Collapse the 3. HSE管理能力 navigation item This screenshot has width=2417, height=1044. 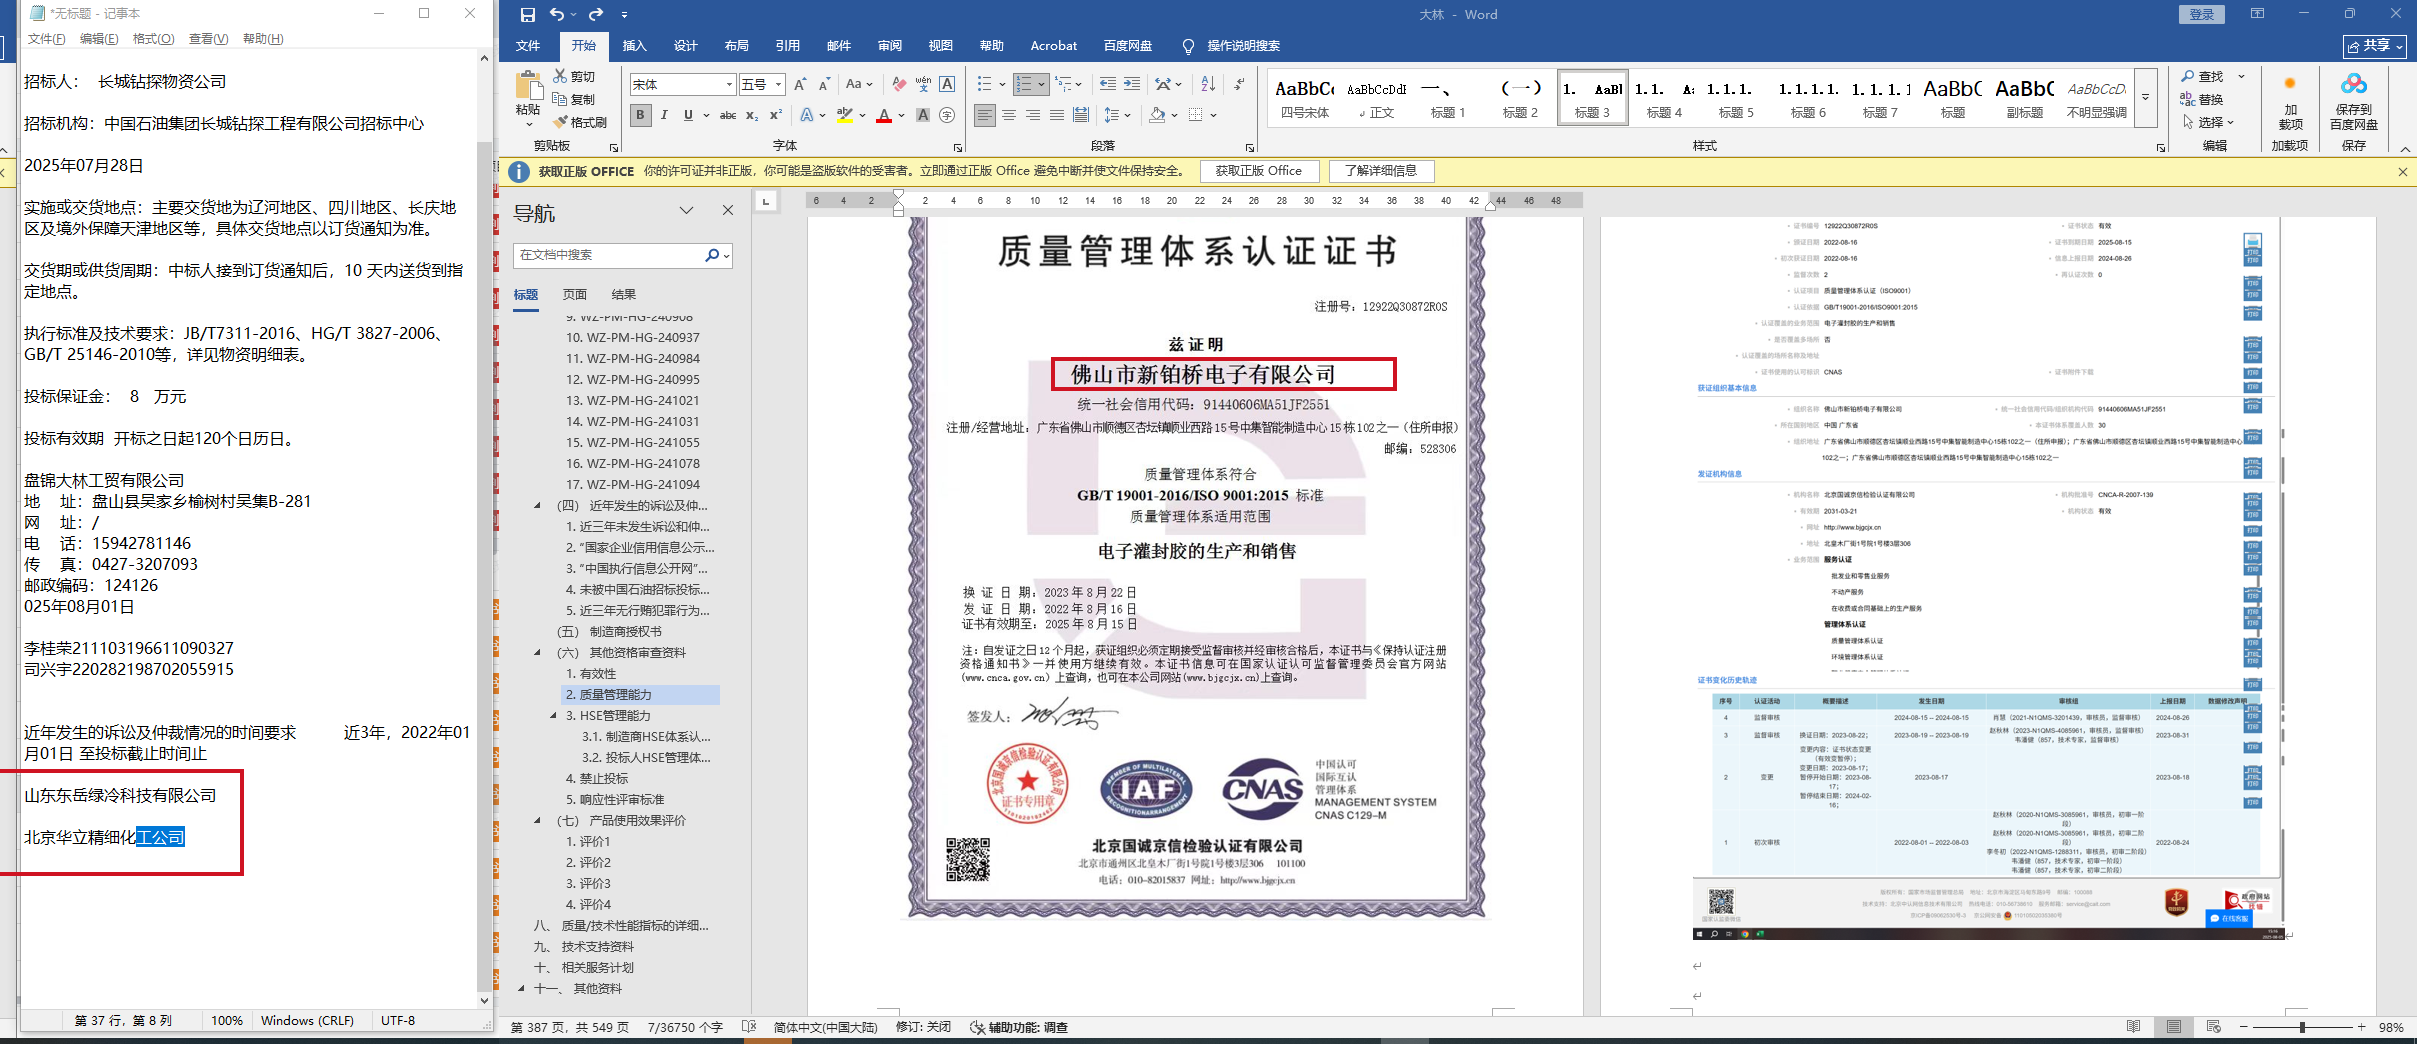(x=553, y=716)
